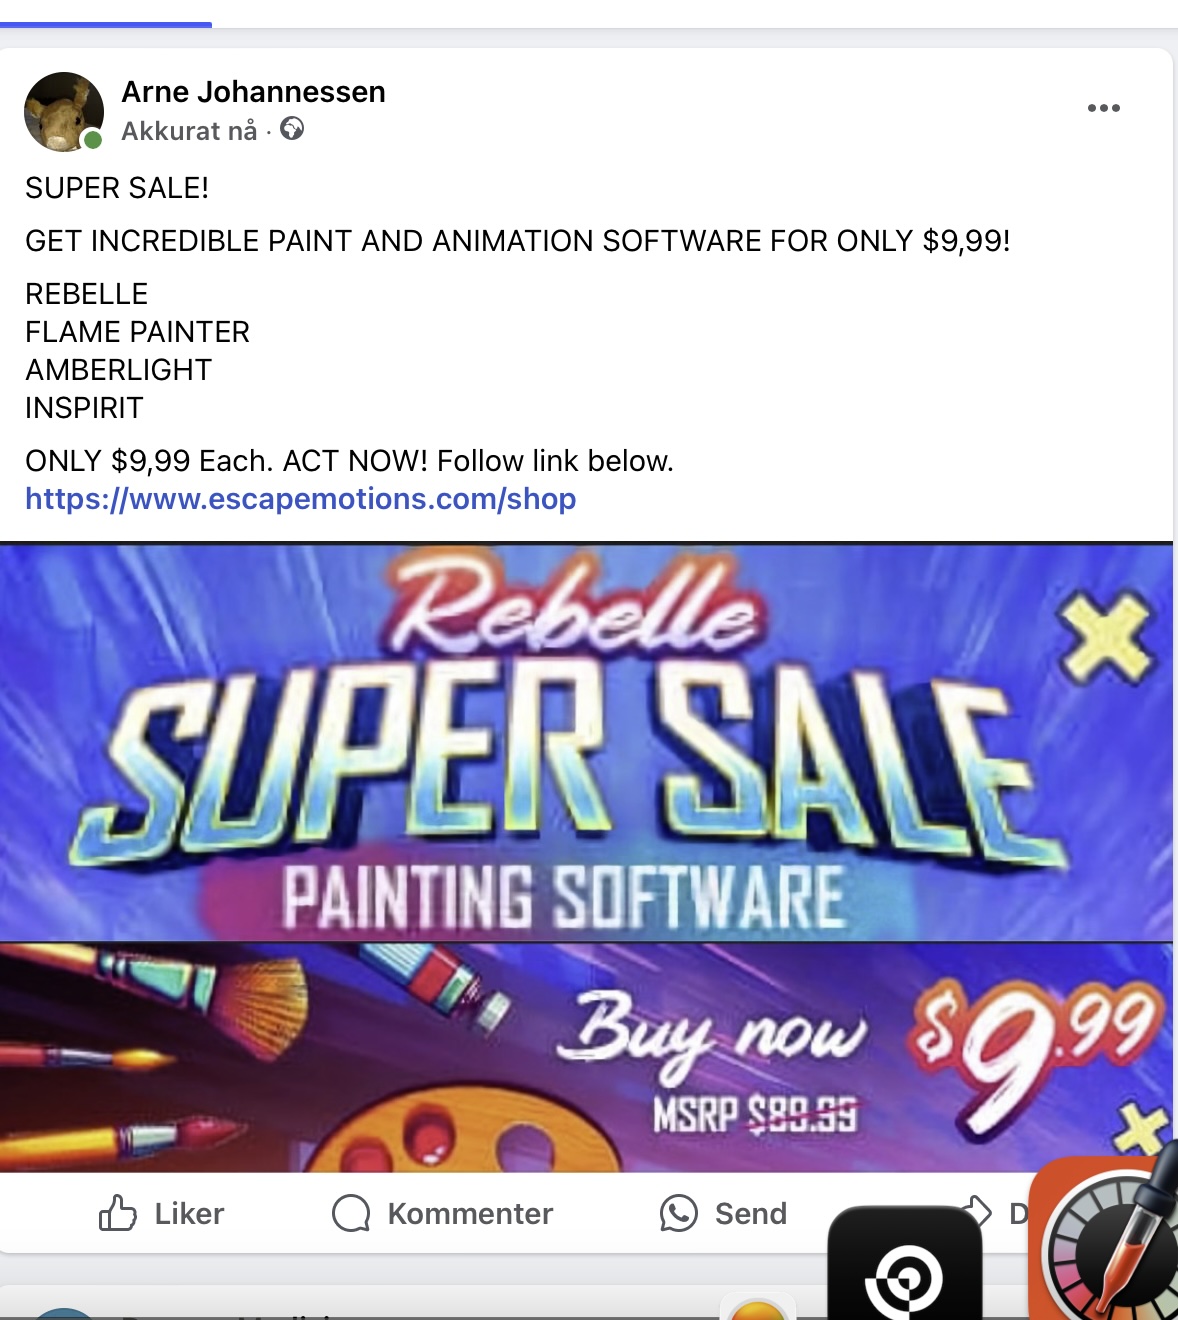Screen dimensions: 1178x1320
Task: Open the escapemotions.com shop link
Action: click(x=300, y=498)
